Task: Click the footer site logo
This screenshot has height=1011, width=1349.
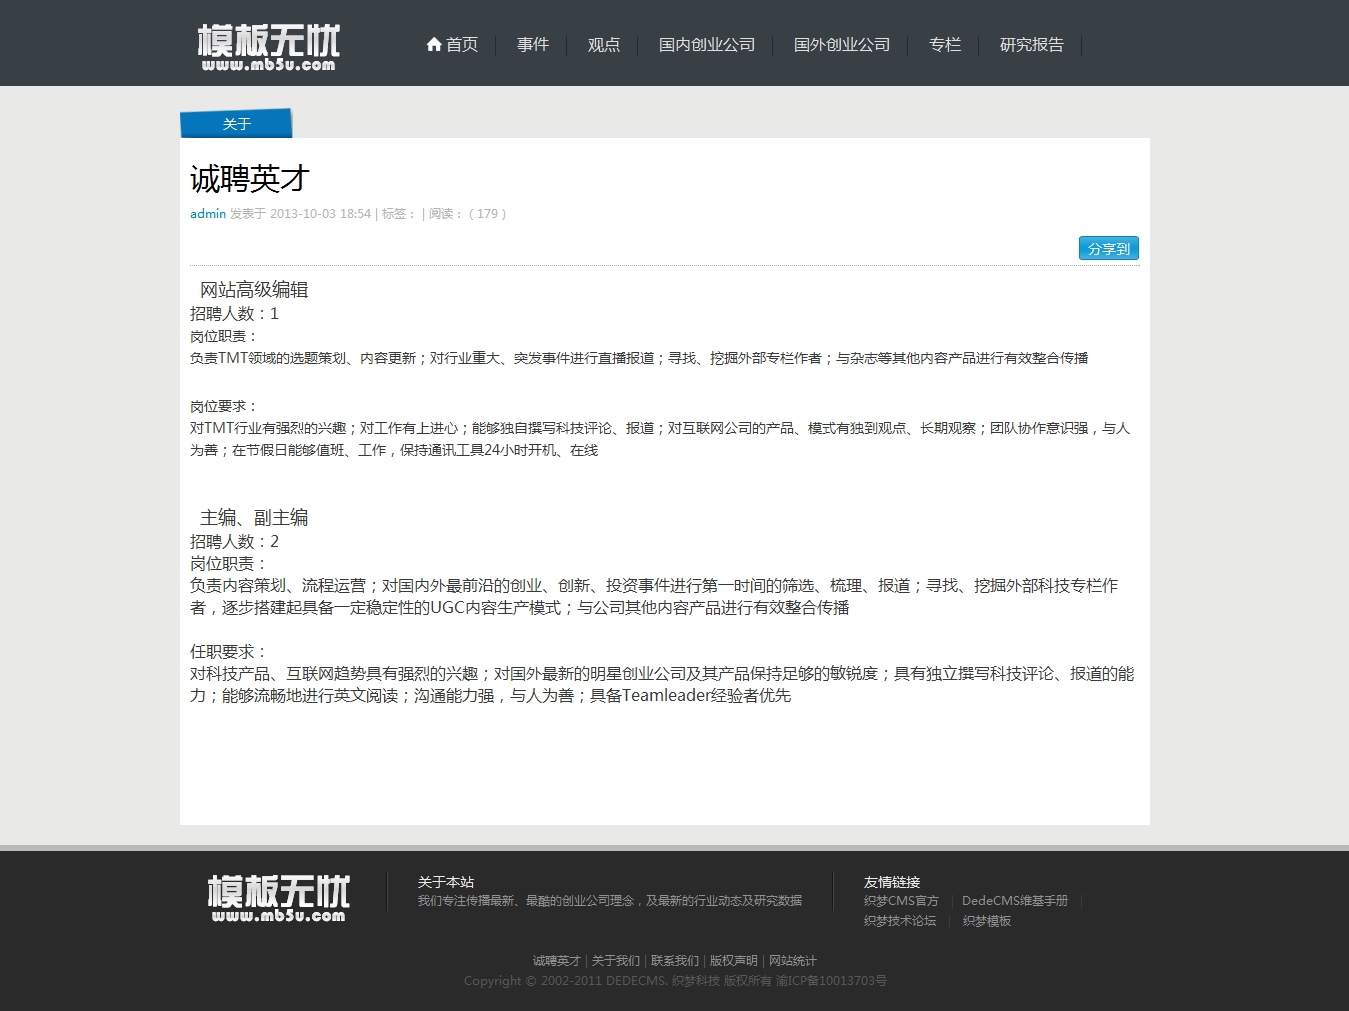Action: pyautogui.click(x=278, y=898)
